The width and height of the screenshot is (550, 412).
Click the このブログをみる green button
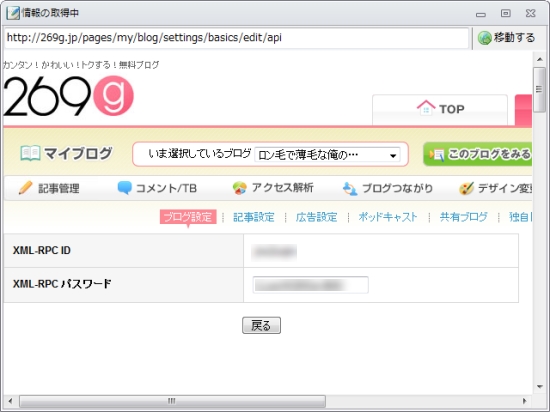pyautogui.click(x=478, y=154)
